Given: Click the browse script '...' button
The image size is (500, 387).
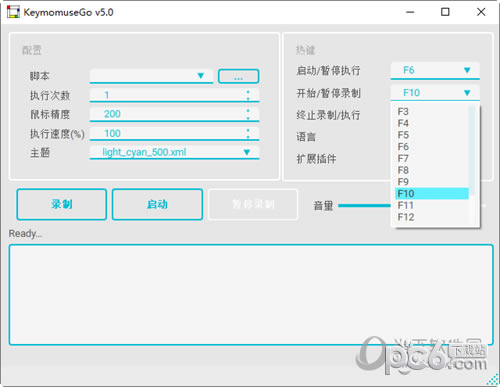Looking at the screenshot, I should [238, 76].
